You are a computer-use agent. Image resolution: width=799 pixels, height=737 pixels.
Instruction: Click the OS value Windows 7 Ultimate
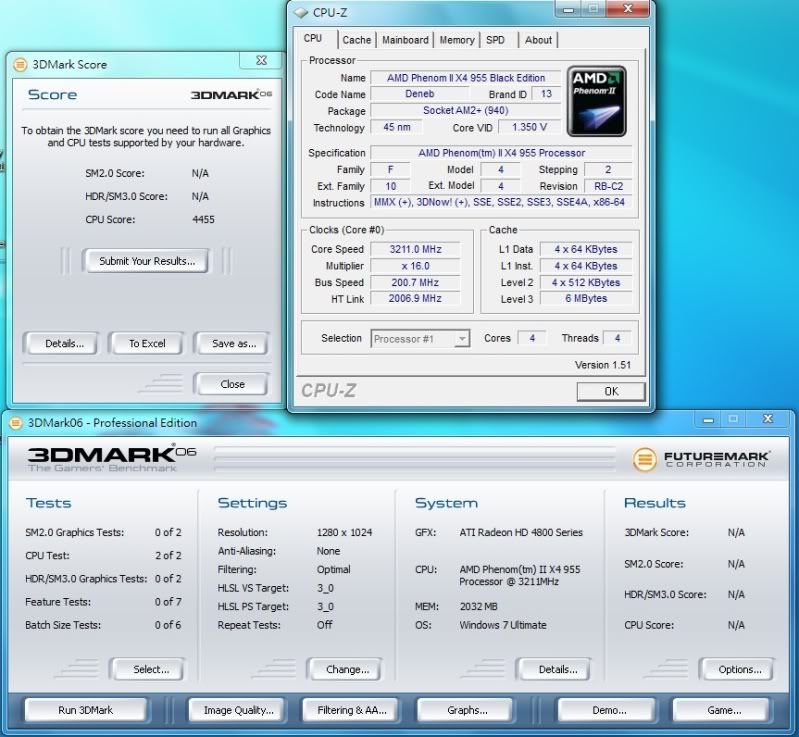pyautogui.click(x=503, y=625)
